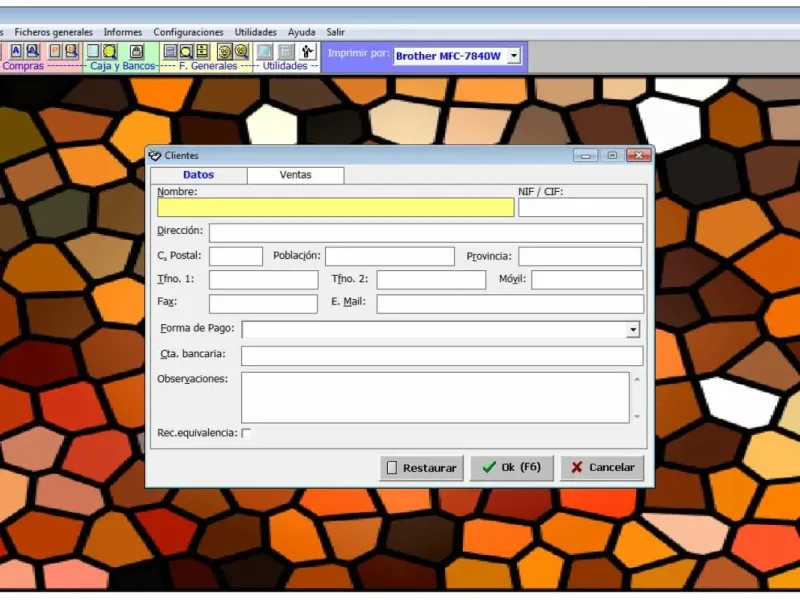Open the Configuraciones menu

click(188, 32)
